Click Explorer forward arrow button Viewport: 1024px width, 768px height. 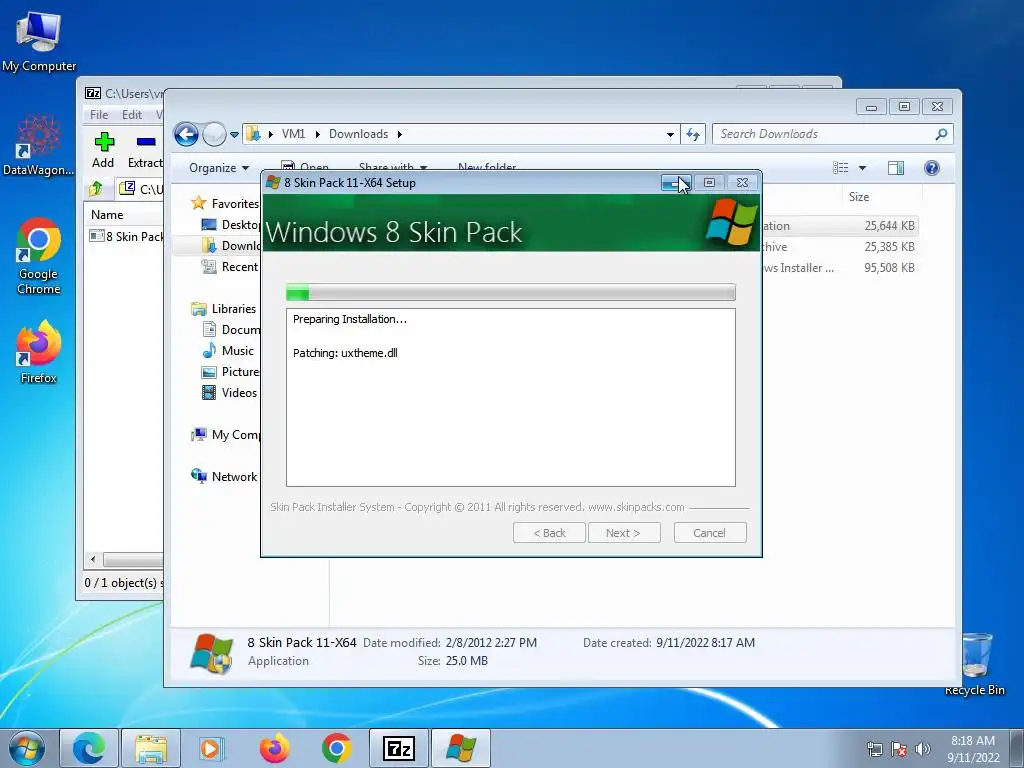[214, 135]
